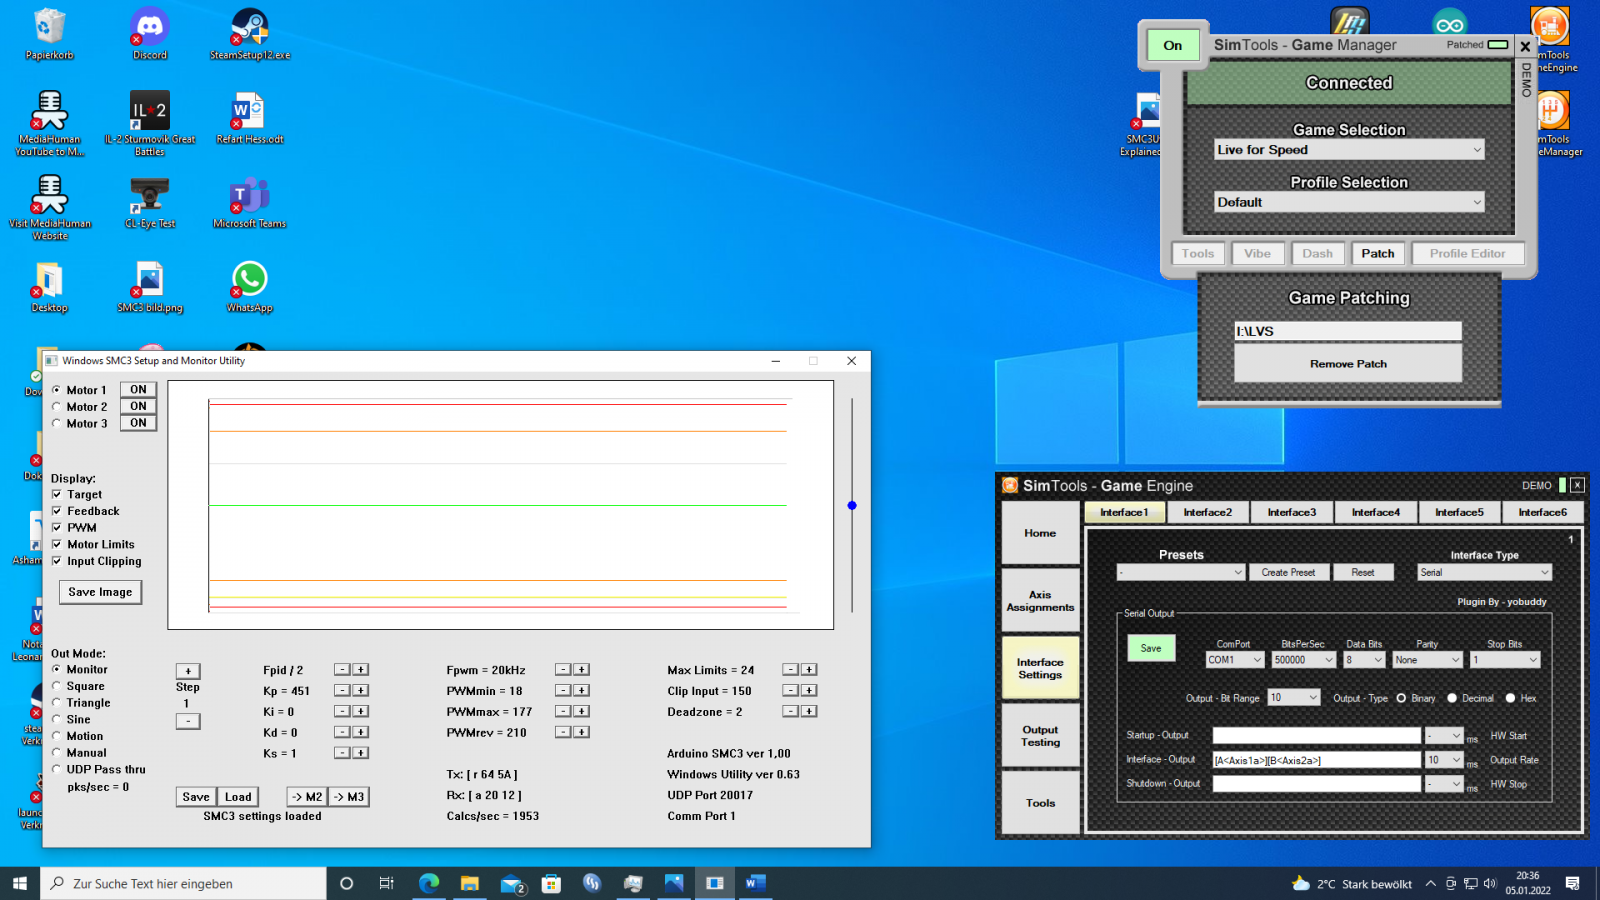Open Axis Assignments in Game Engine
The height and width of the screenshot is (900, 1600).
click(x=1040, y=601)
